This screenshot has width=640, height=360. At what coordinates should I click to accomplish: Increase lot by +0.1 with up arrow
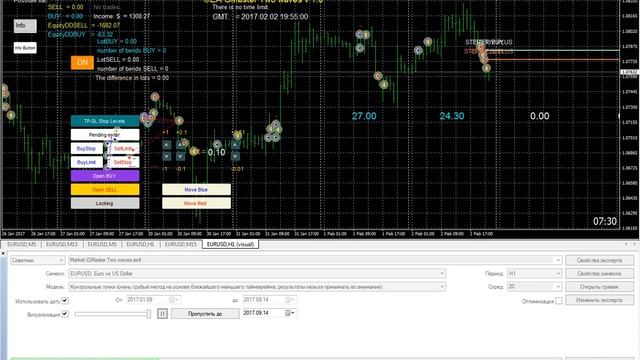click(x=180, y=145)
